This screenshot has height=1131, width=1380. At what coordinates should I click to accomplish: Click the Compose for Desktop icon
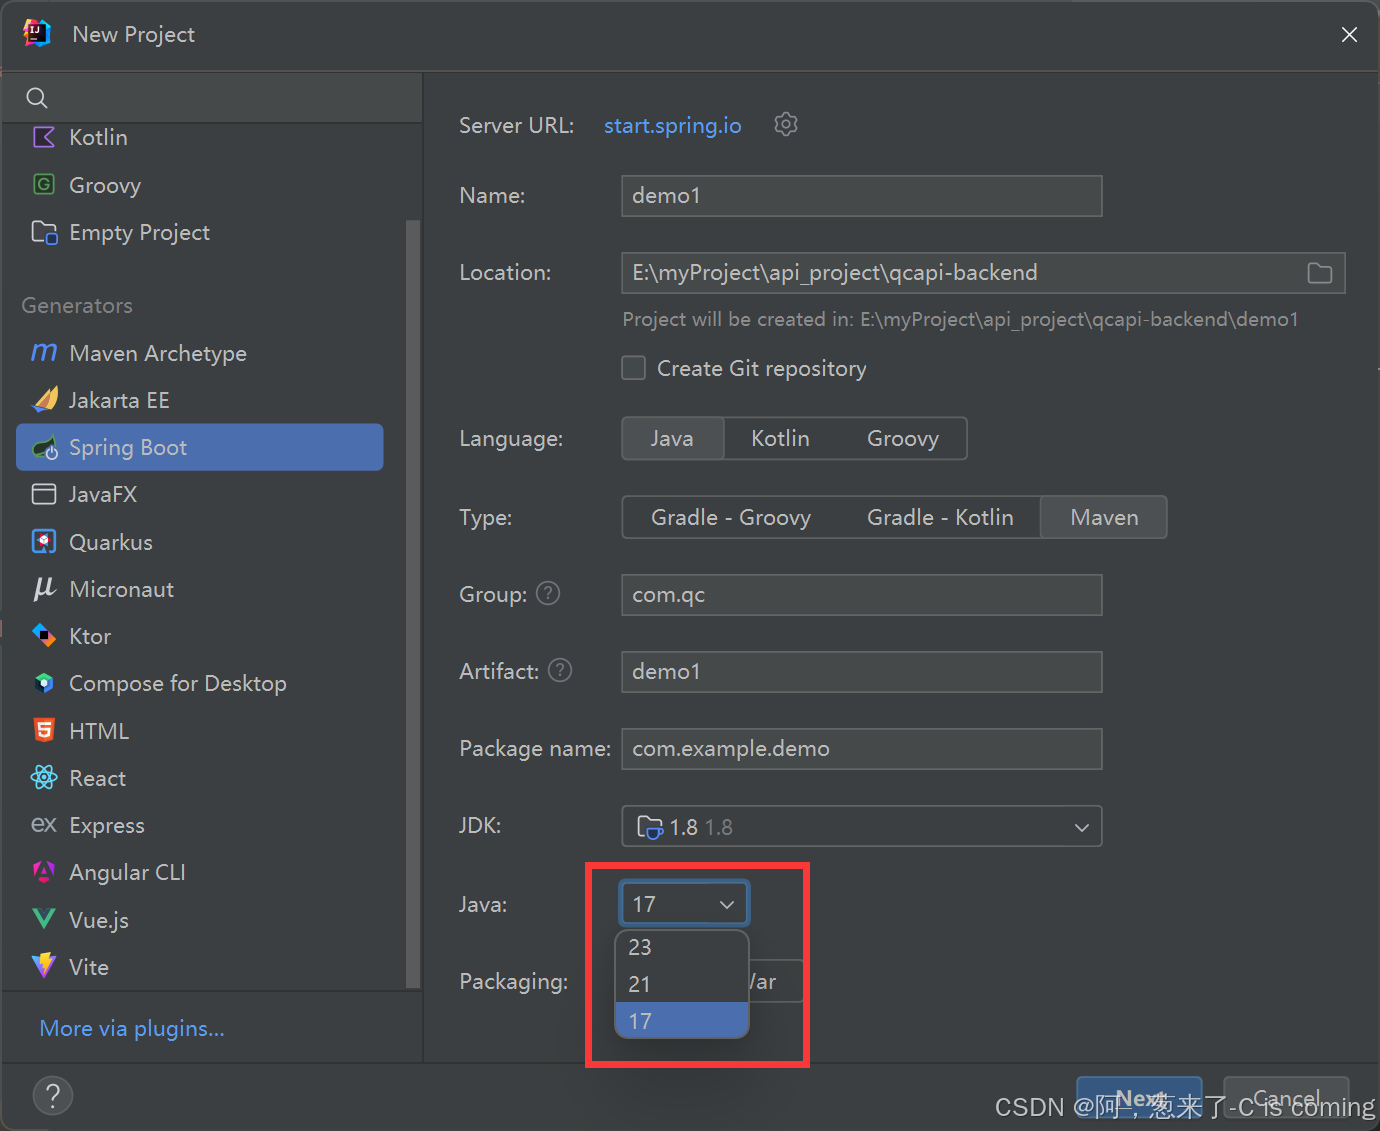[44, 683]
